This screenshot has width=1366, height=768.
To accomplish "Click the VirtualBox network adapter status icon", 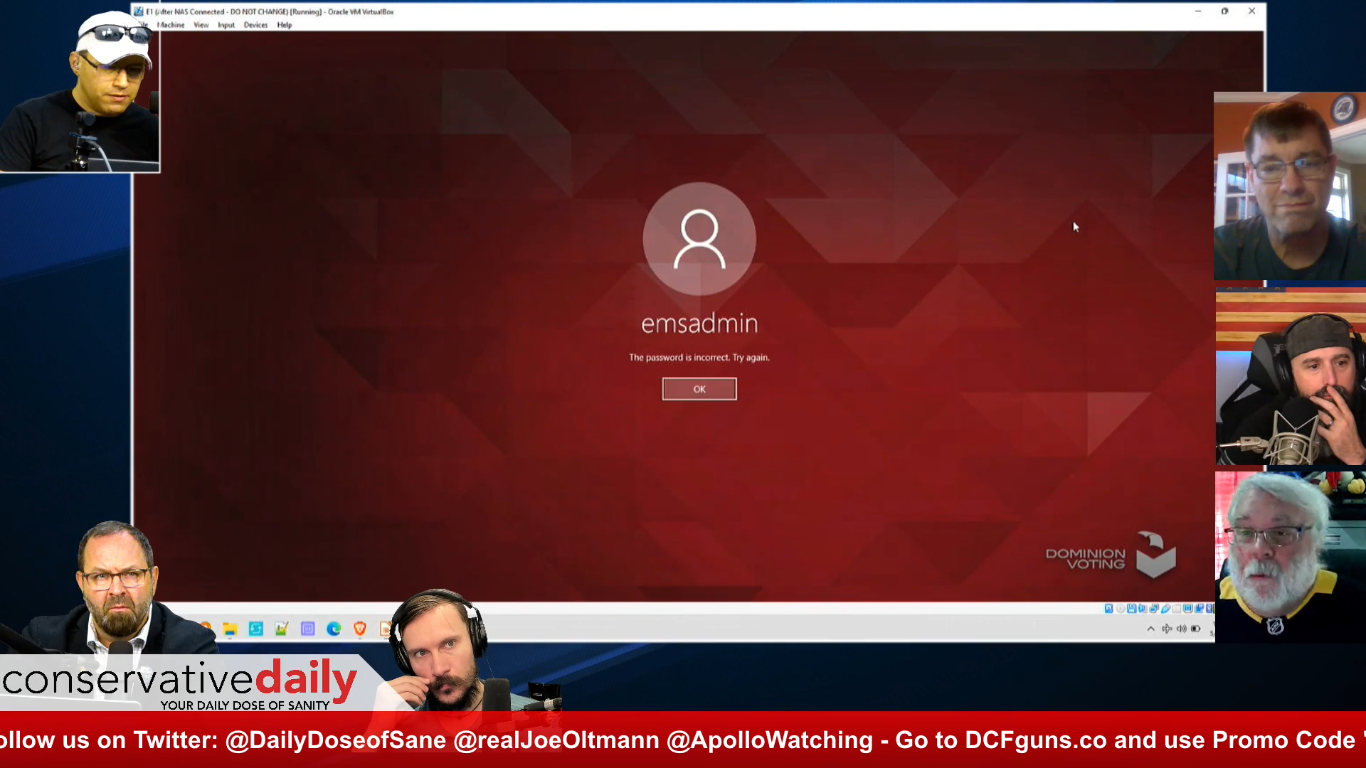I will pos(1154,608).
